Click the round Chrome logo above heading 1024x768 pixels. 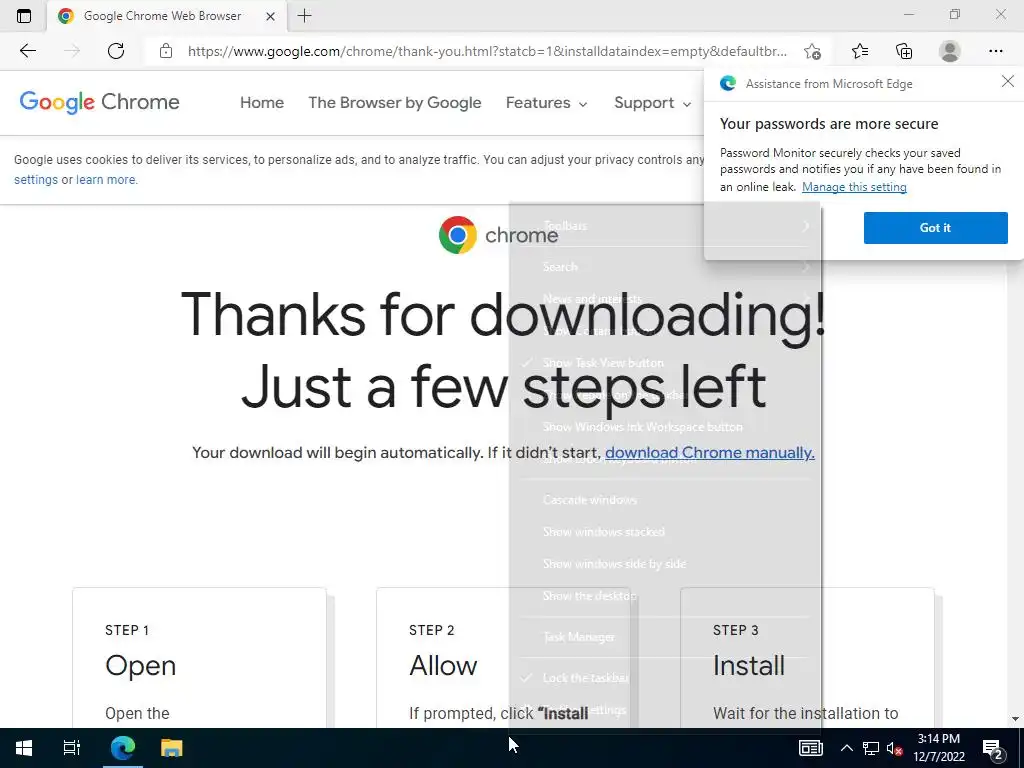458,234
